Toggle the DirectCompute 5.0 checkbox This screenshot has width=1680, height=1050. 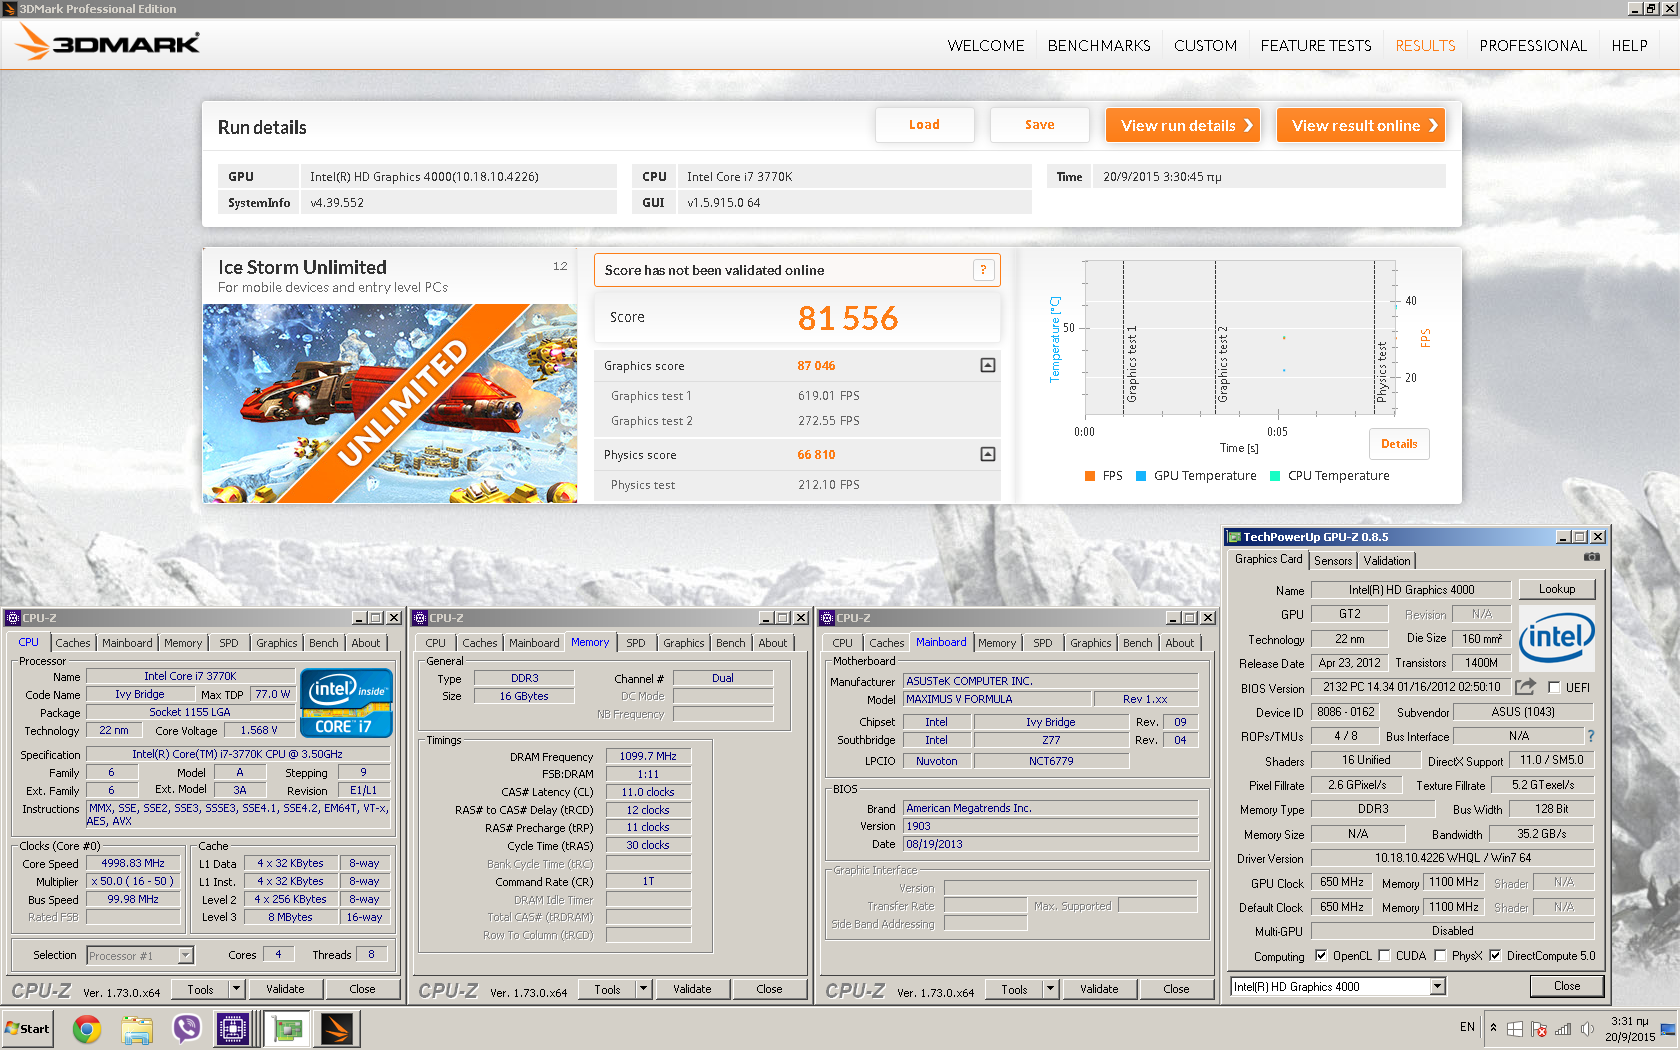[x=1495, y=956]
